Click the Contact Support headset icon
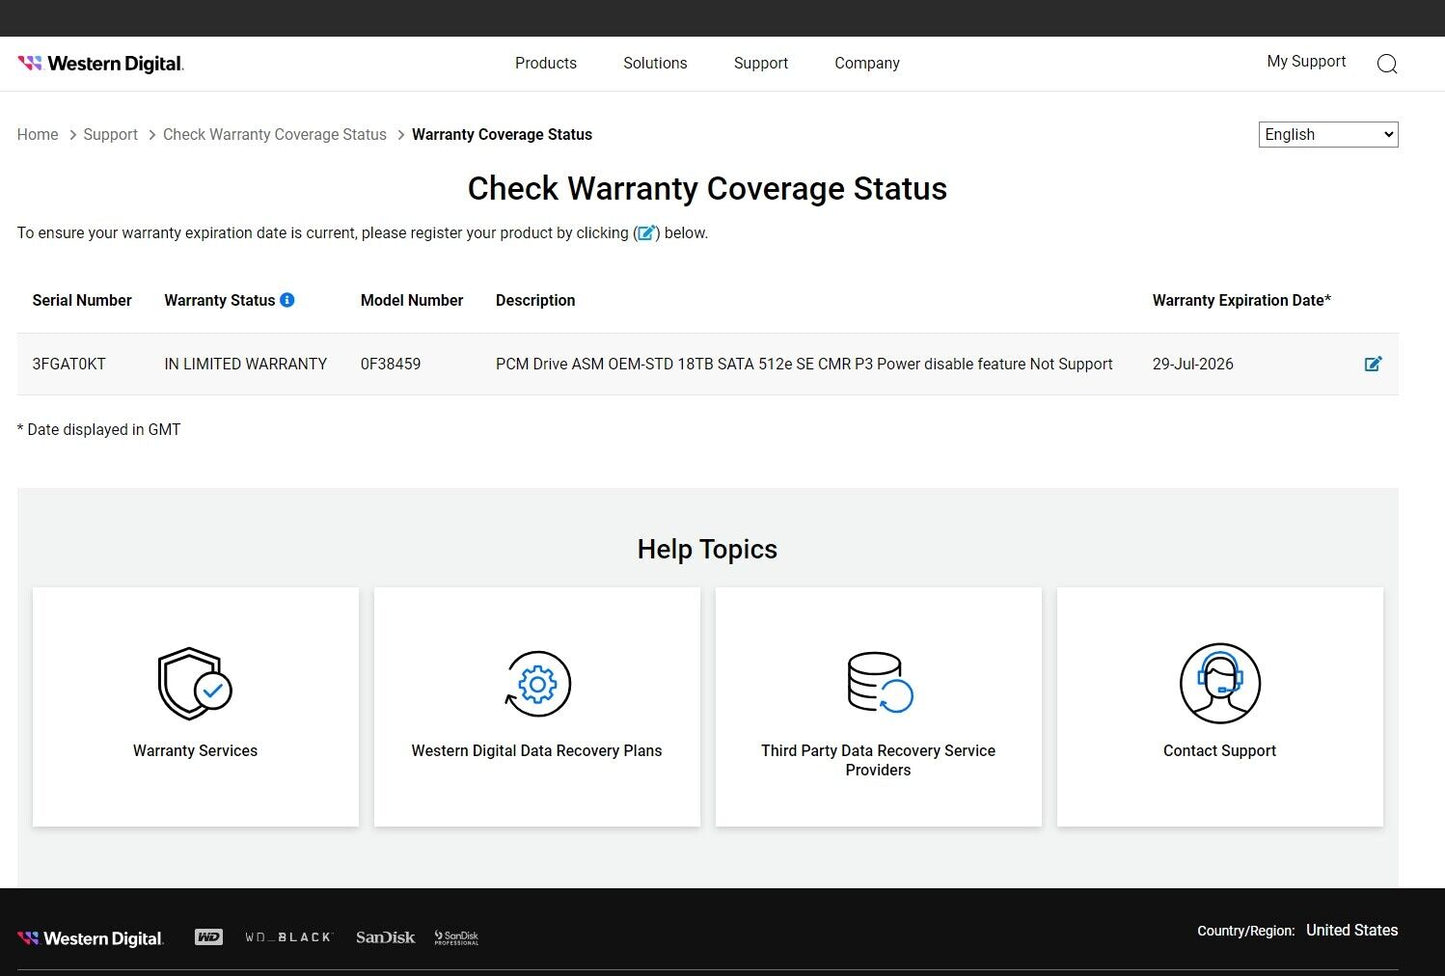The height and width of the screenshot is (976, 1445). coord(1220,683)
